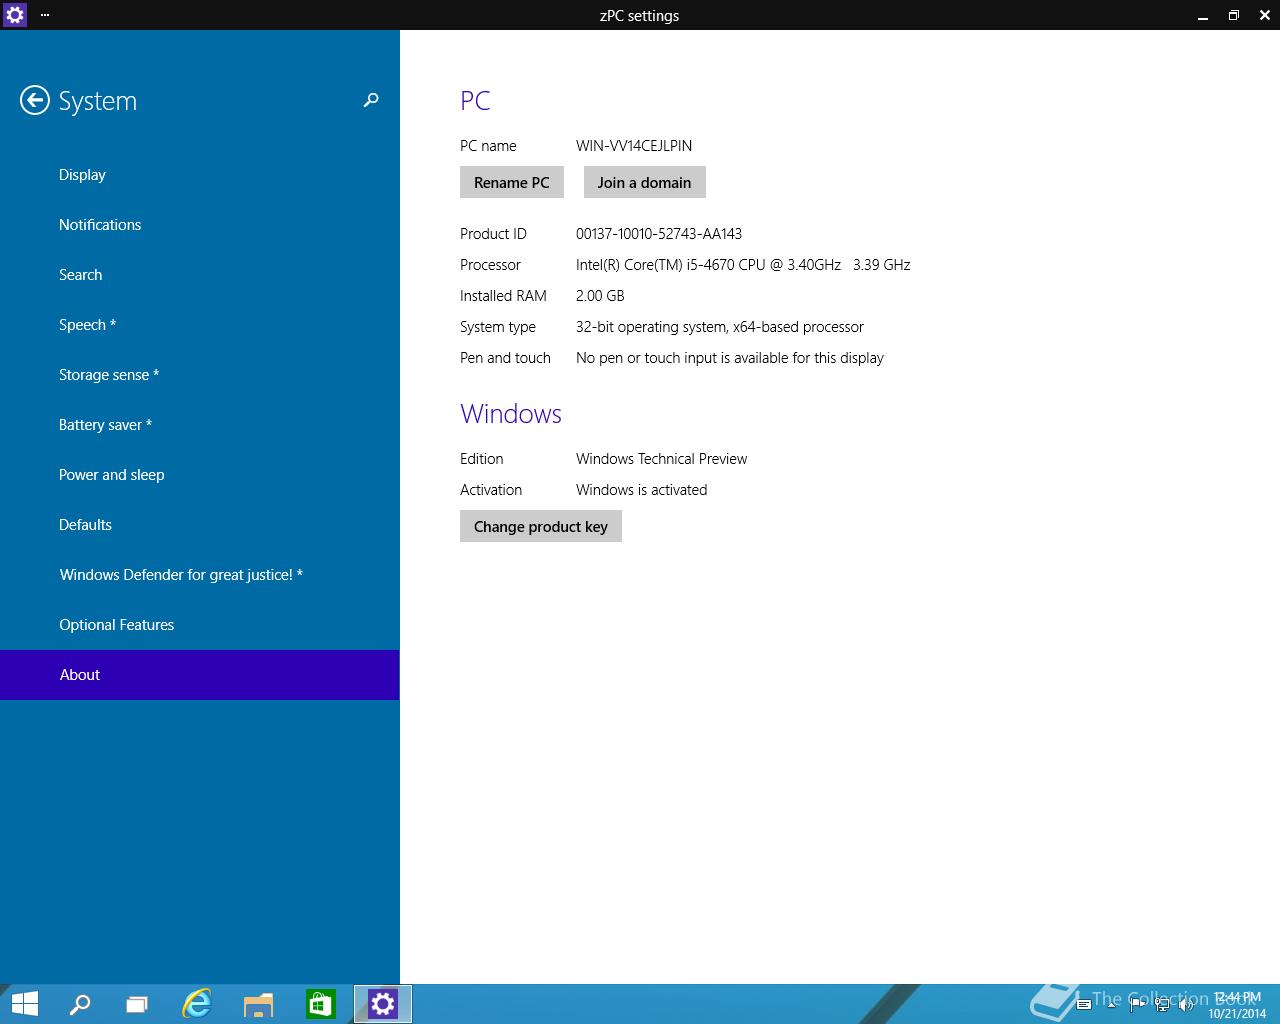Screen dimensions: 1280x1024
Task: Open the title bar ellipsis menu
Action: (45, 15)
